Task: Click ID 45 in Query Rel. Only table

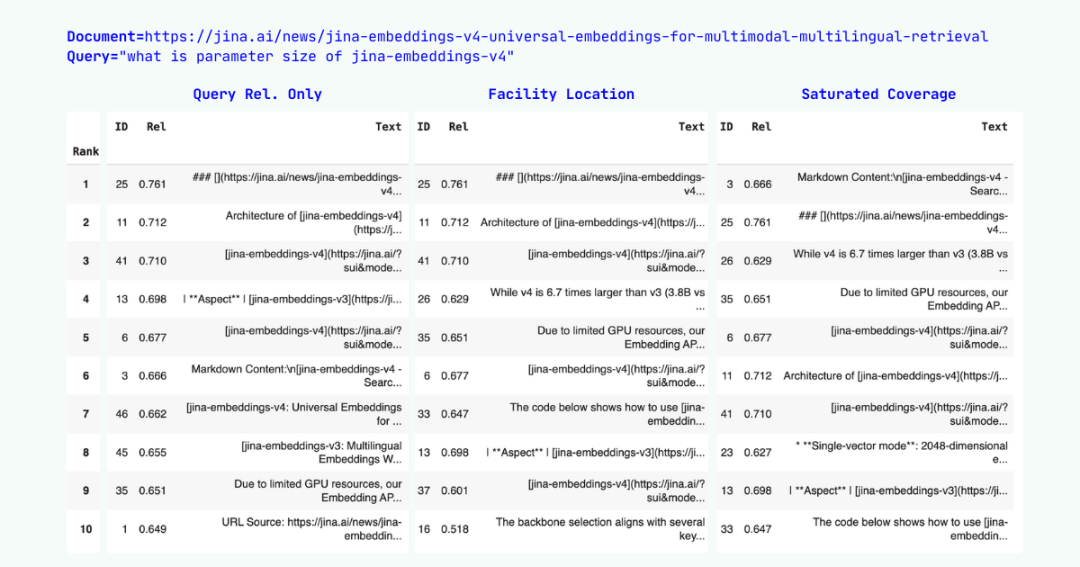Action: coord(121,453)
